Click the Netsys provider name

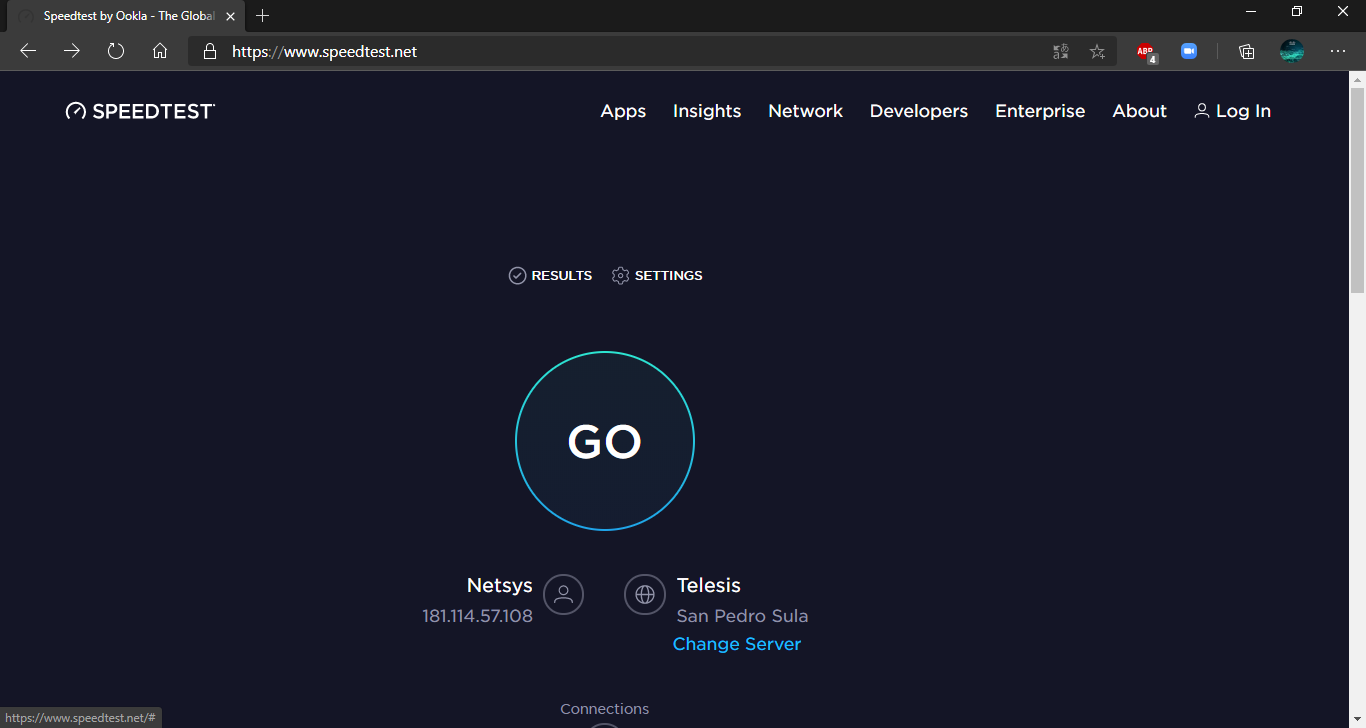(x=499, y=585)
